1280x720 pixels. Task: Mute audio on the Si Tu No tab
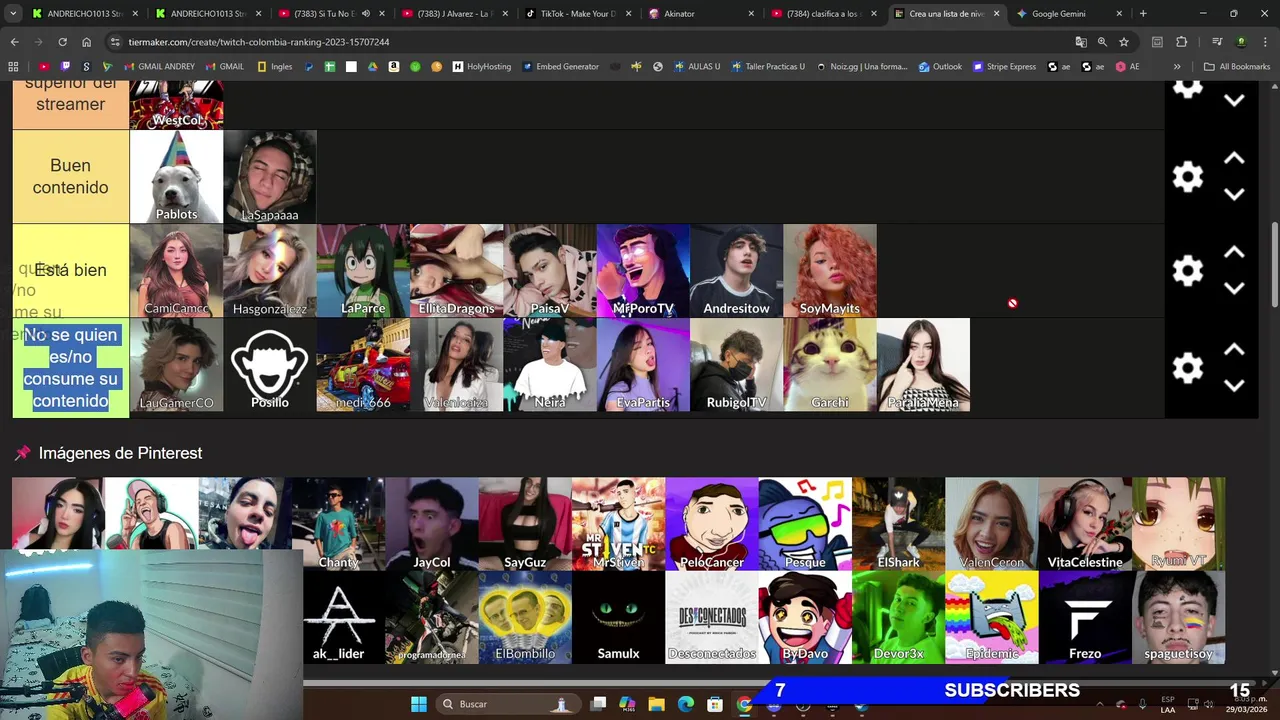(365, 14)
